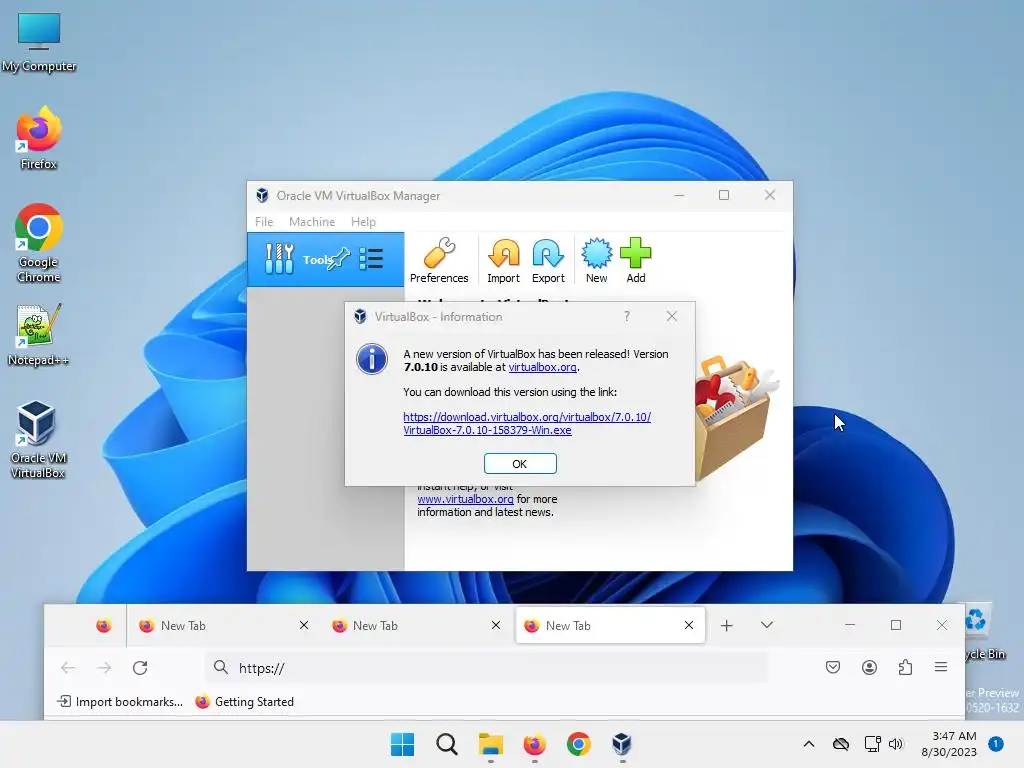
Task: Click the My Computer desktop icon
Action: coord(39,42)
